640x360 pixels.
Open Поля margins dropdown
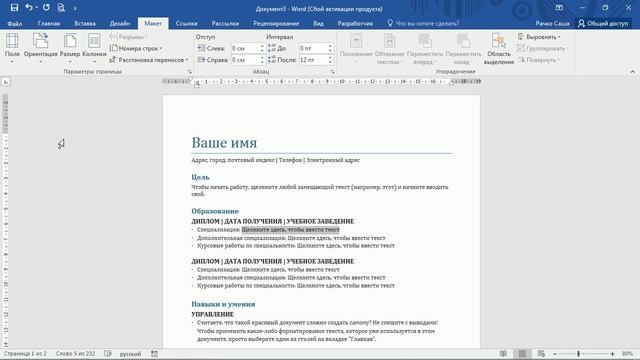(12, 48)
